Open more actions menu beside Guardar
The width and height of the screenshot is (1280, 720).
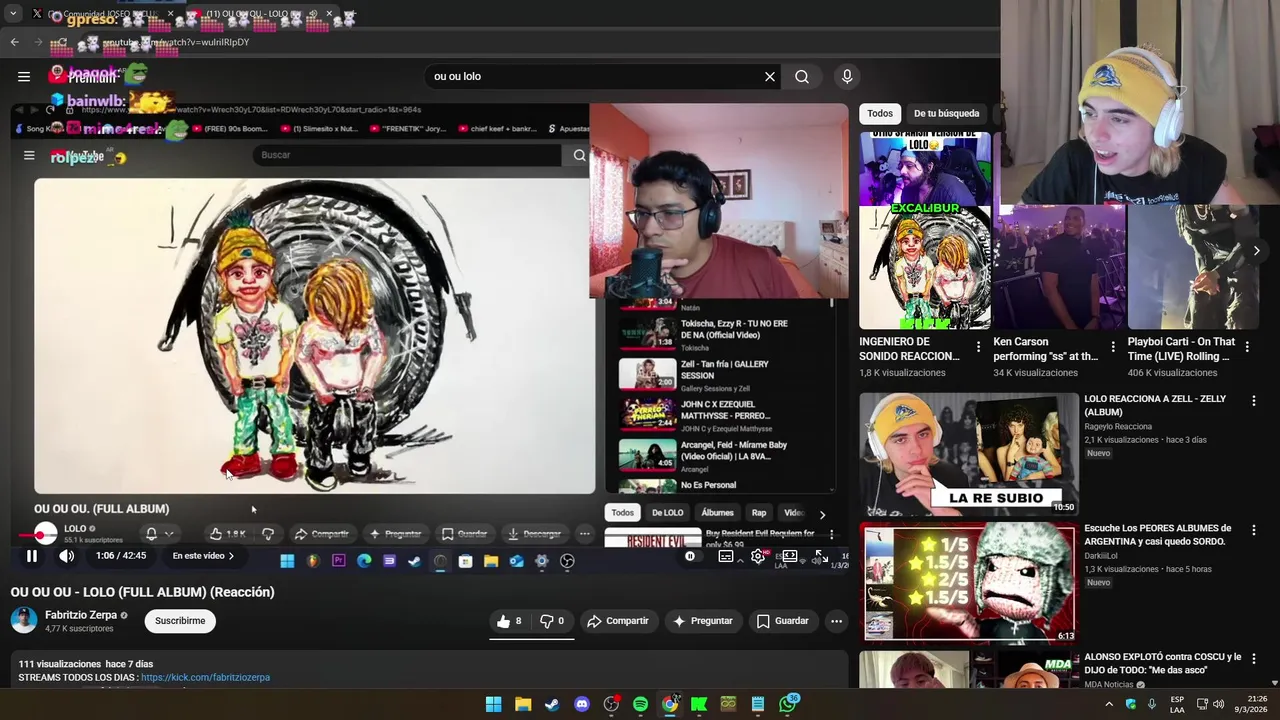pos(836,621)
